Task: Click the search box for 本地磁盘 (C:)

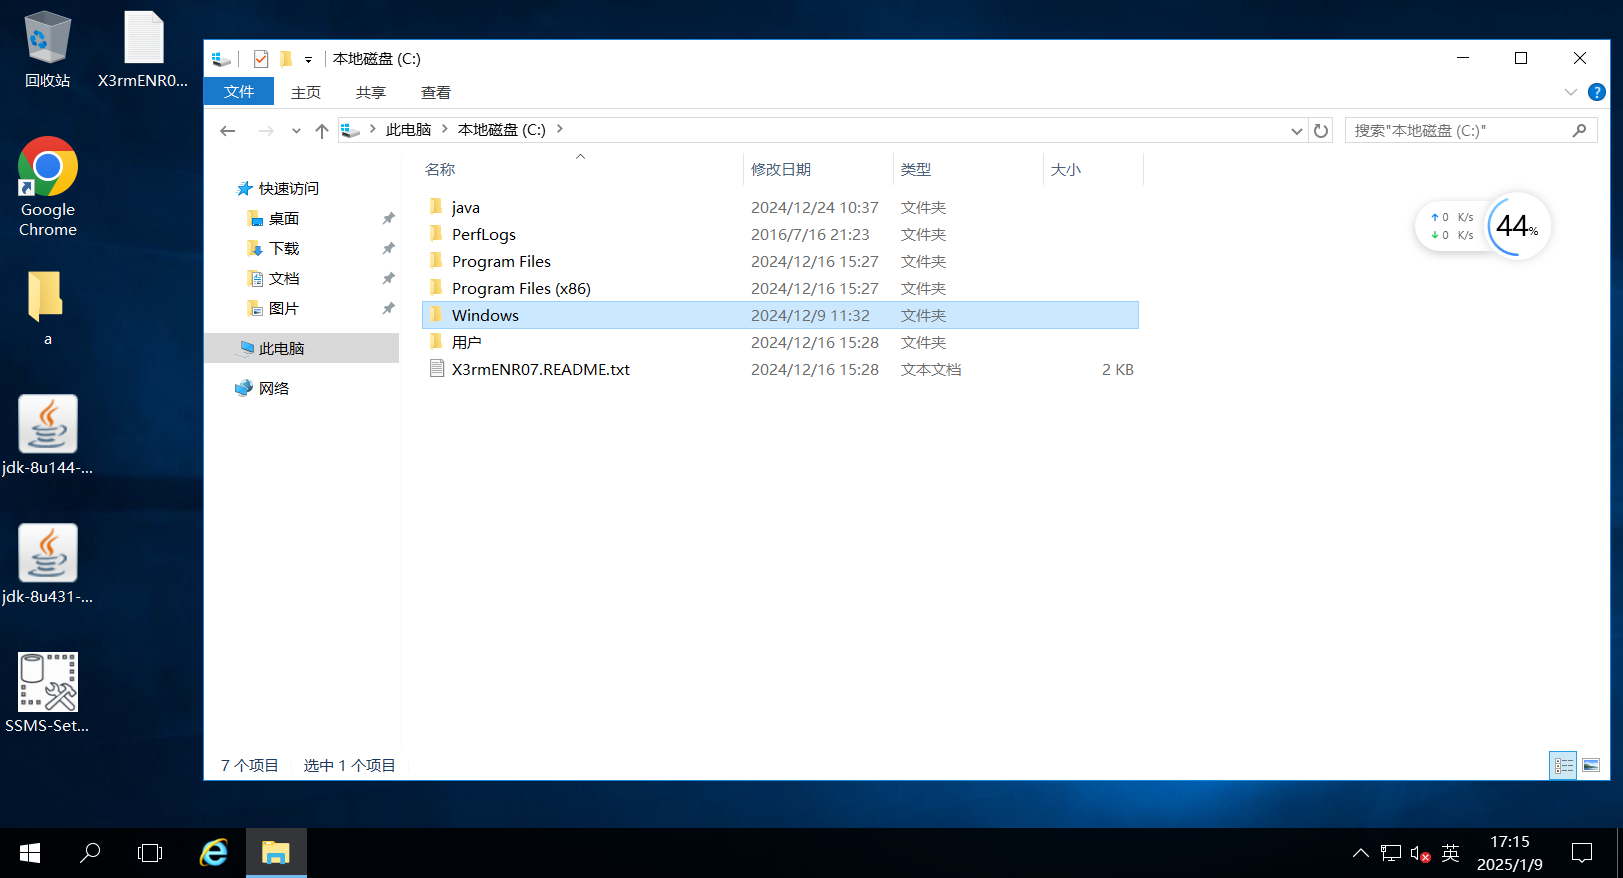Action: tap(1470, 131)
